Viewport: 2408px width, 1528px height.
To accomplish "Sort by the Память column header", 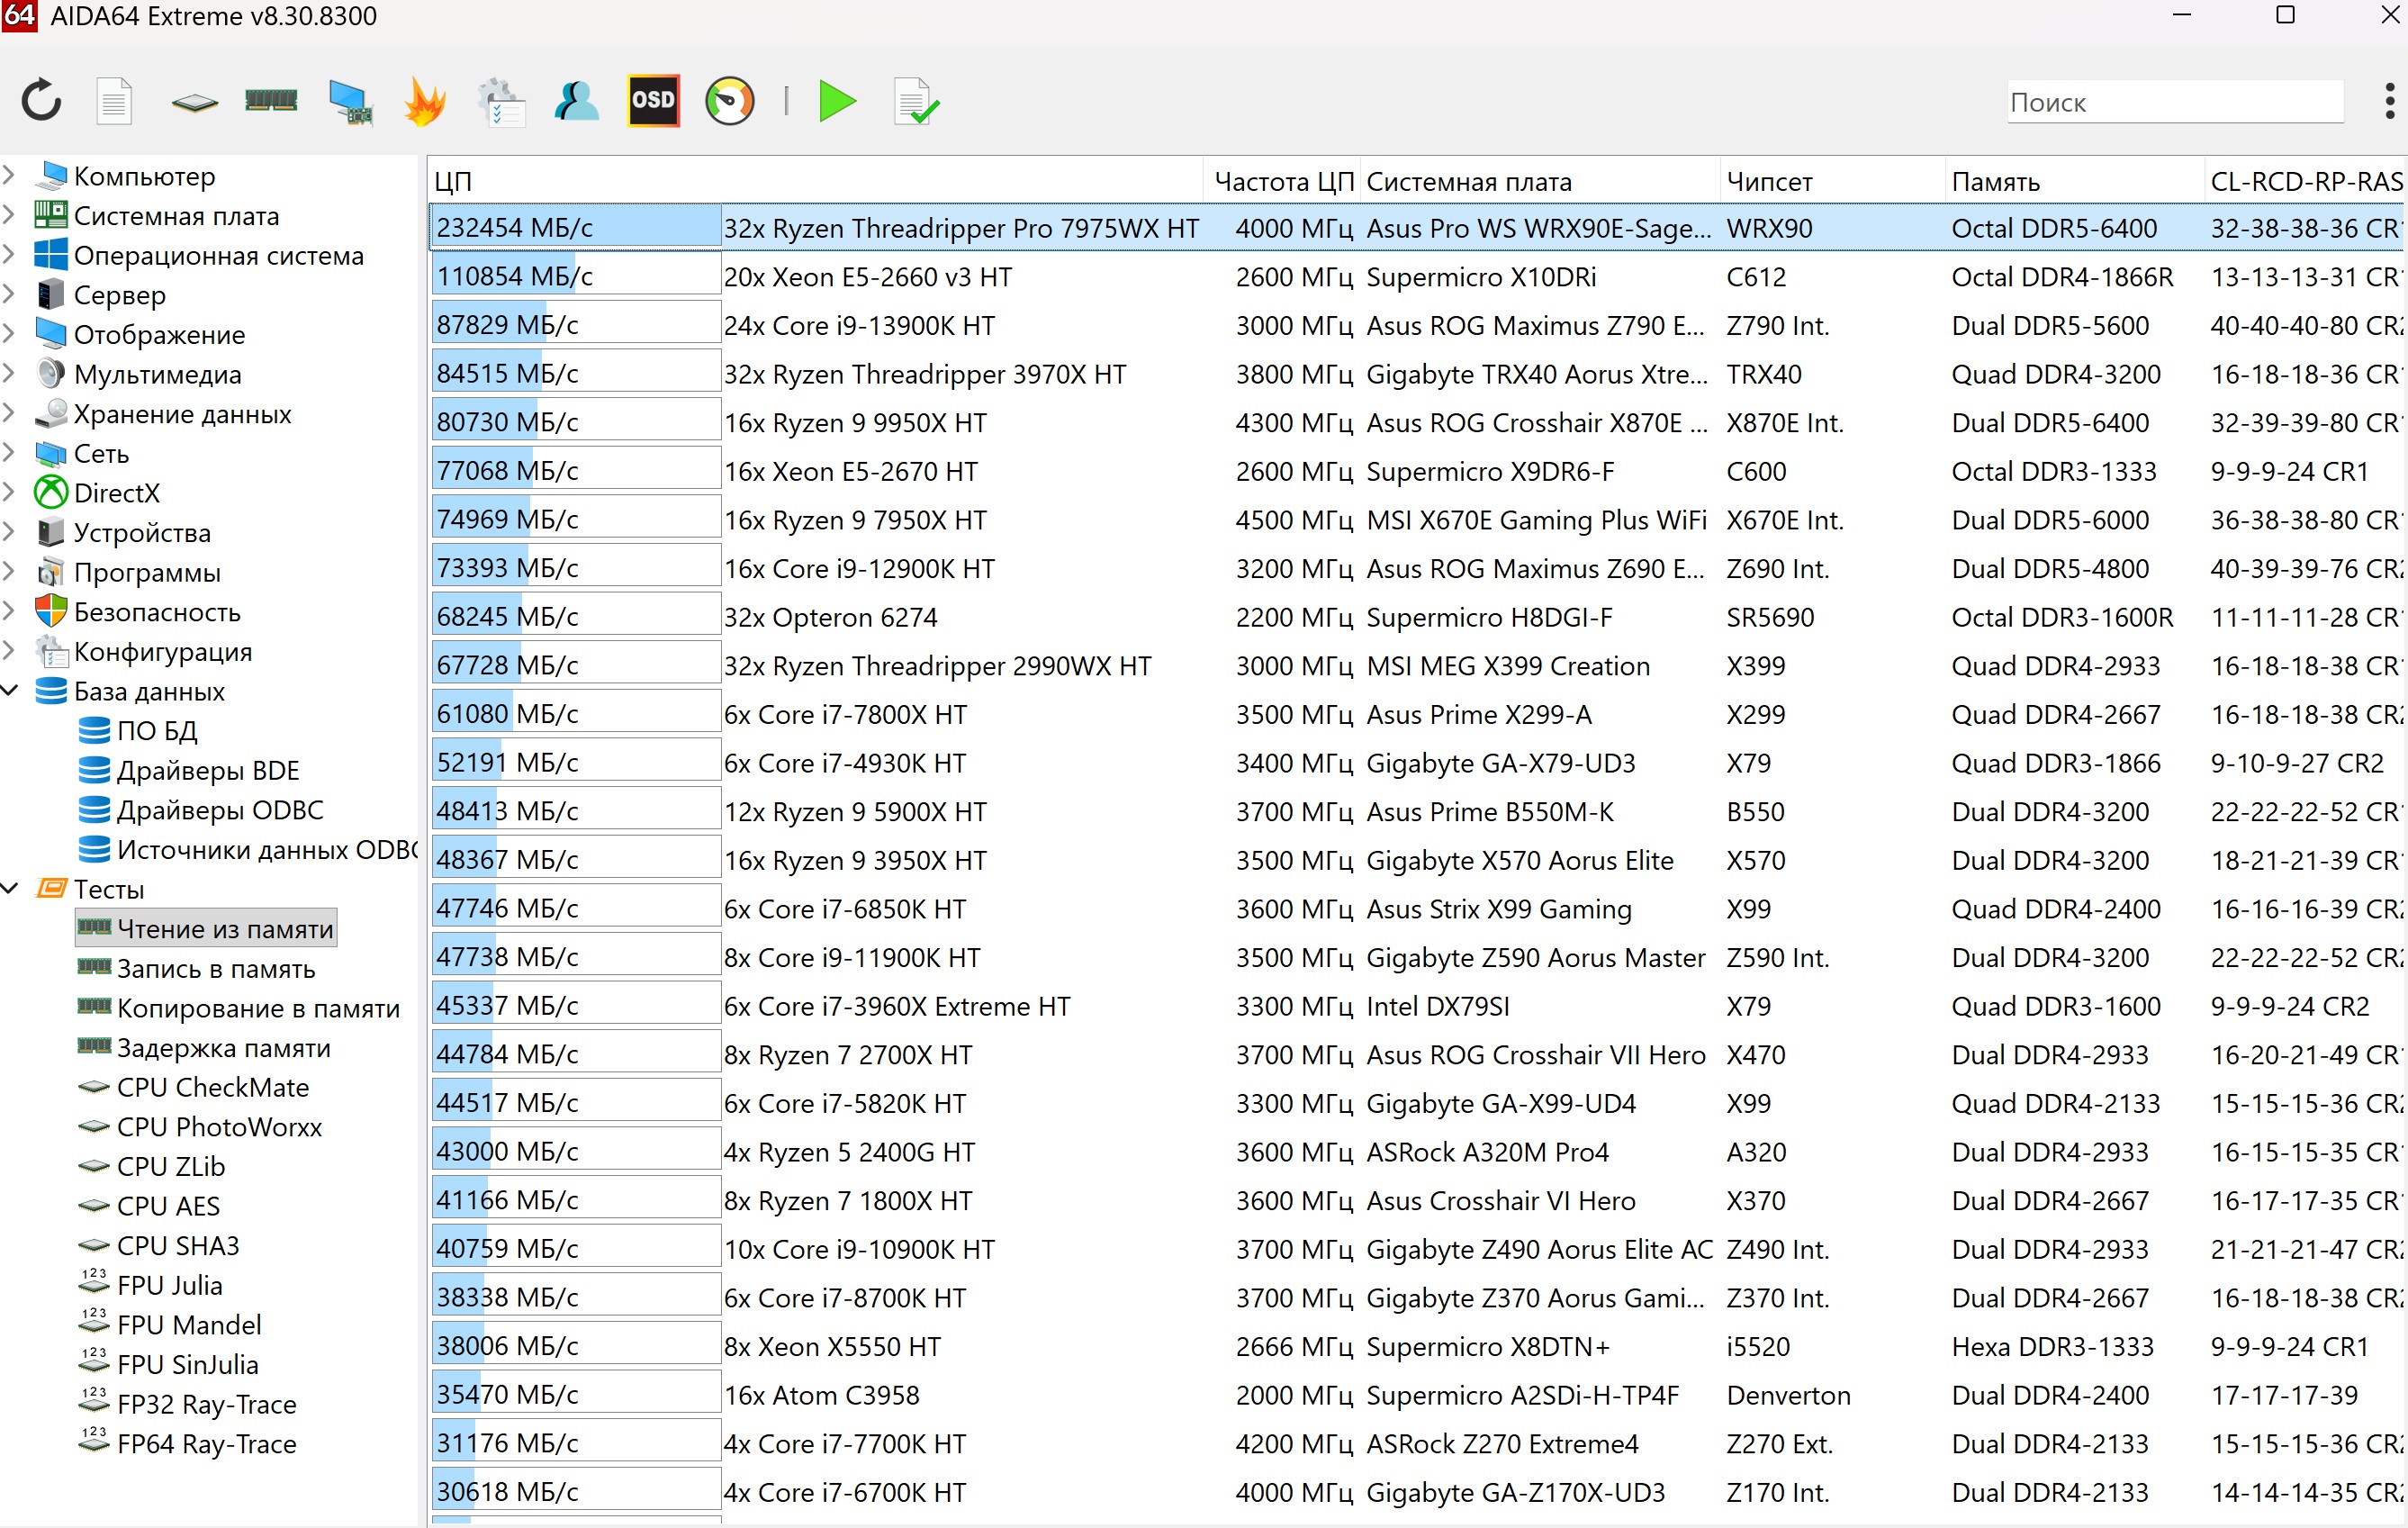I will click(2076, 181).
